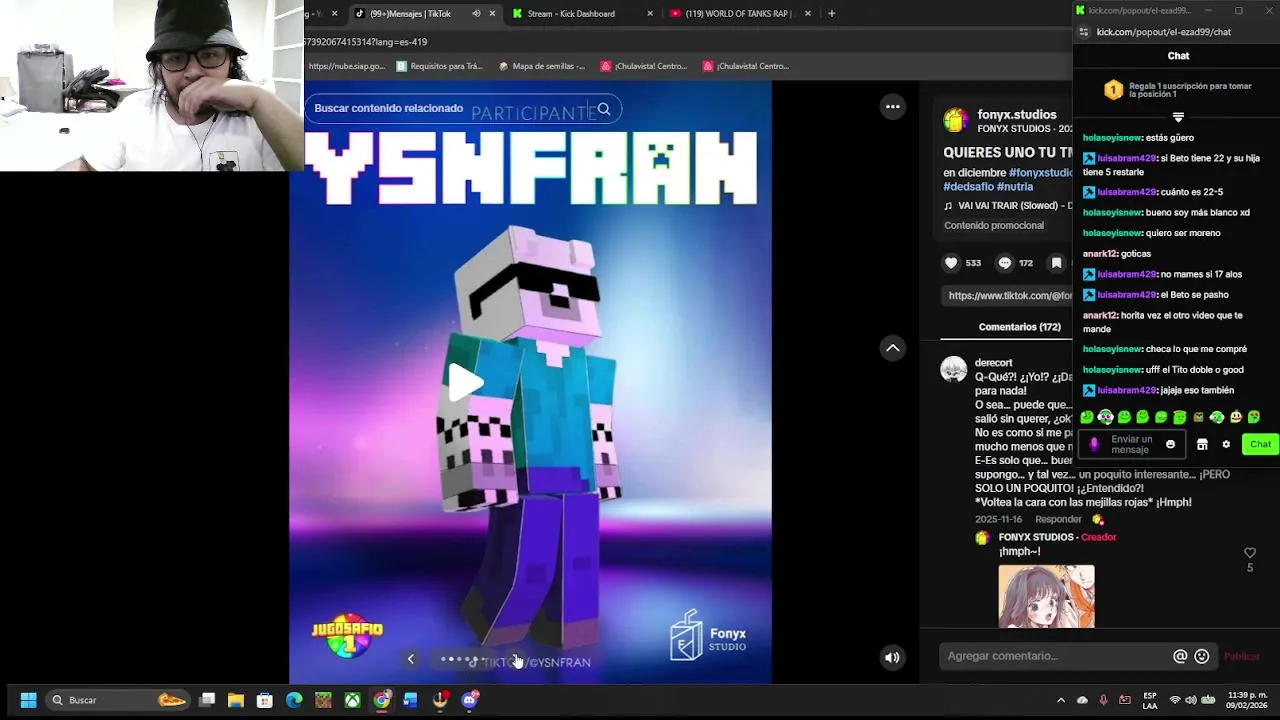Select the headphones green Kick emote
The image size is (1280, 720).
(1105, 417)
